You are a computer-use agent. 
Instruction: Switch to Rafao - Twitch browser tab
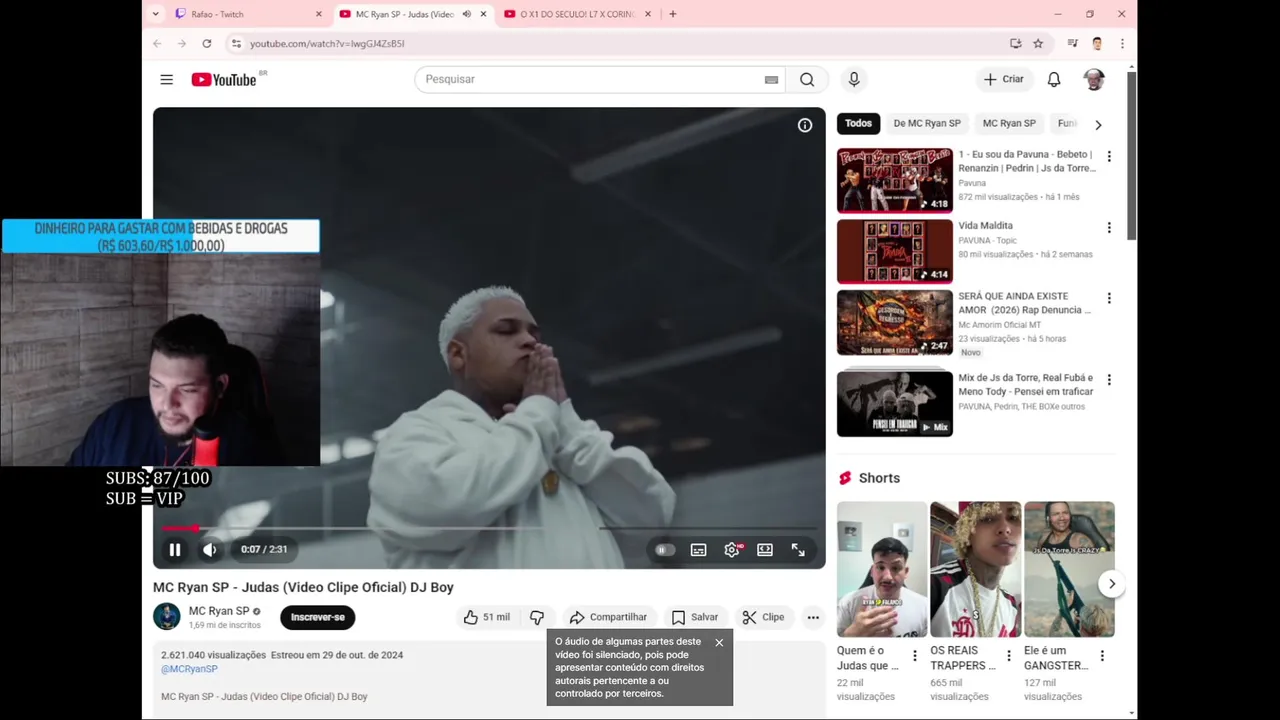point(248,14)
